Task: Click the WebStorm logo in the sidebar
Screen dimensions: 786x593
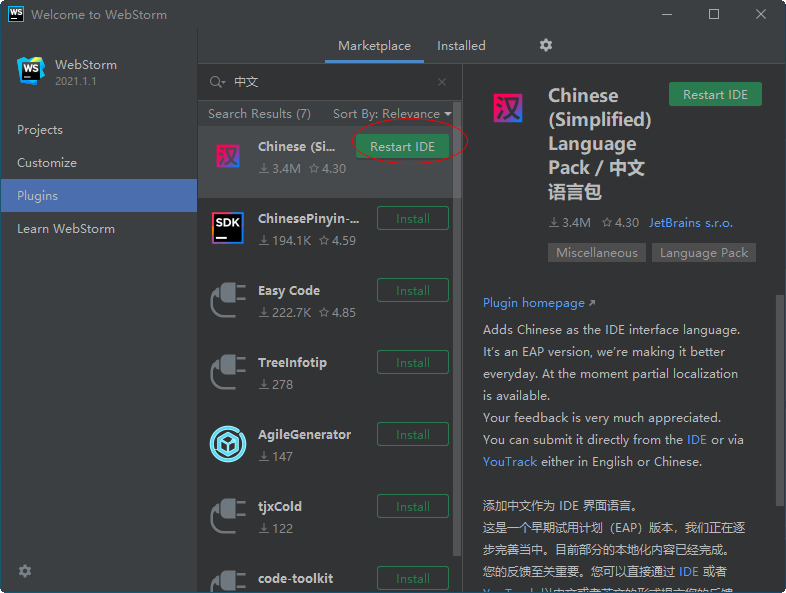Action: click(x=31, y=71)
